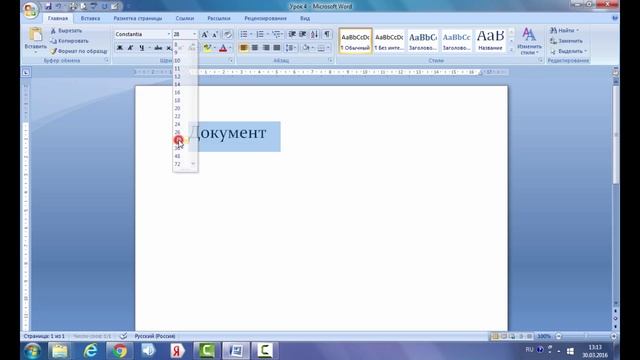The width and height of the screenshot is (640, 360).
Task: Click multilevel list icon
Action: pos(276,34)
